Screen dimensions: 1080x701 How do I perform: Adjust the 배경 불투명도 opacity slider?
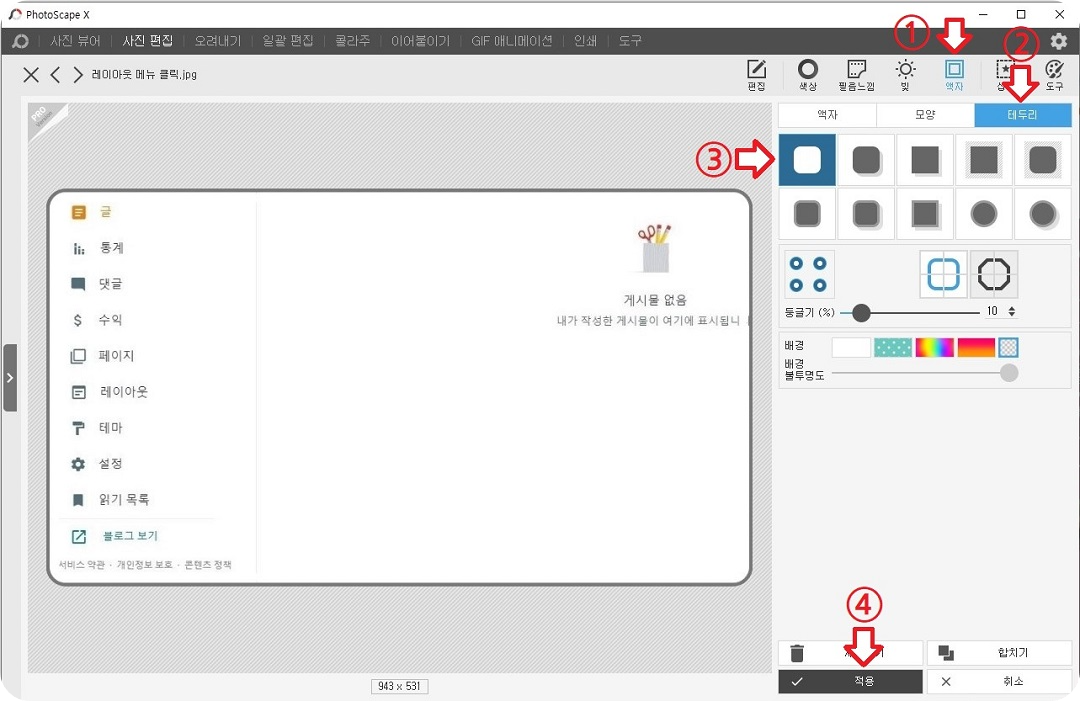tap(925, 373)
